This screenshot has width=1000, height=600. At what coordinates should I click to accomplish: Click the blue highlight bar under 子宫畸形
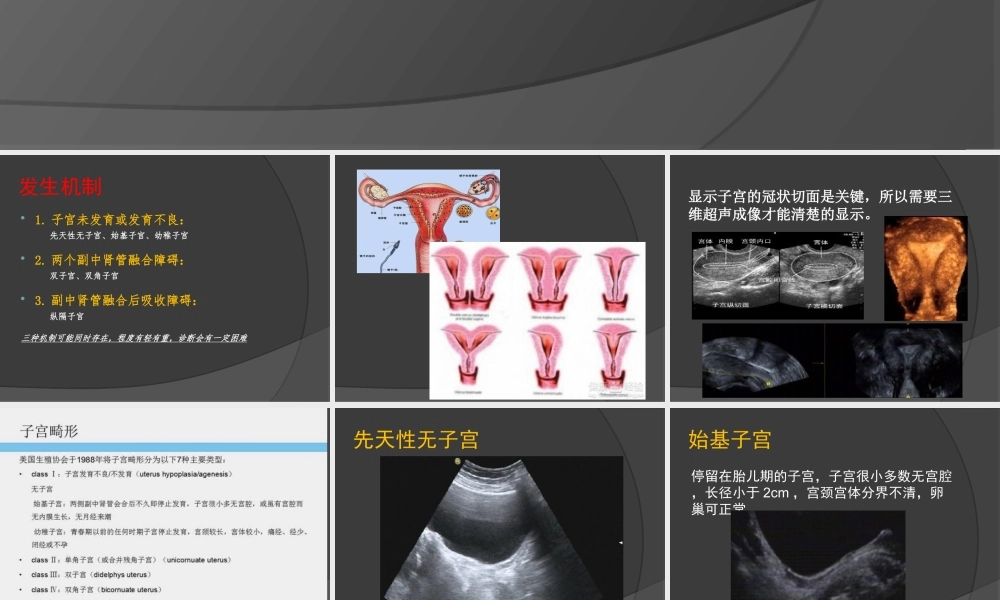[165, 447]
